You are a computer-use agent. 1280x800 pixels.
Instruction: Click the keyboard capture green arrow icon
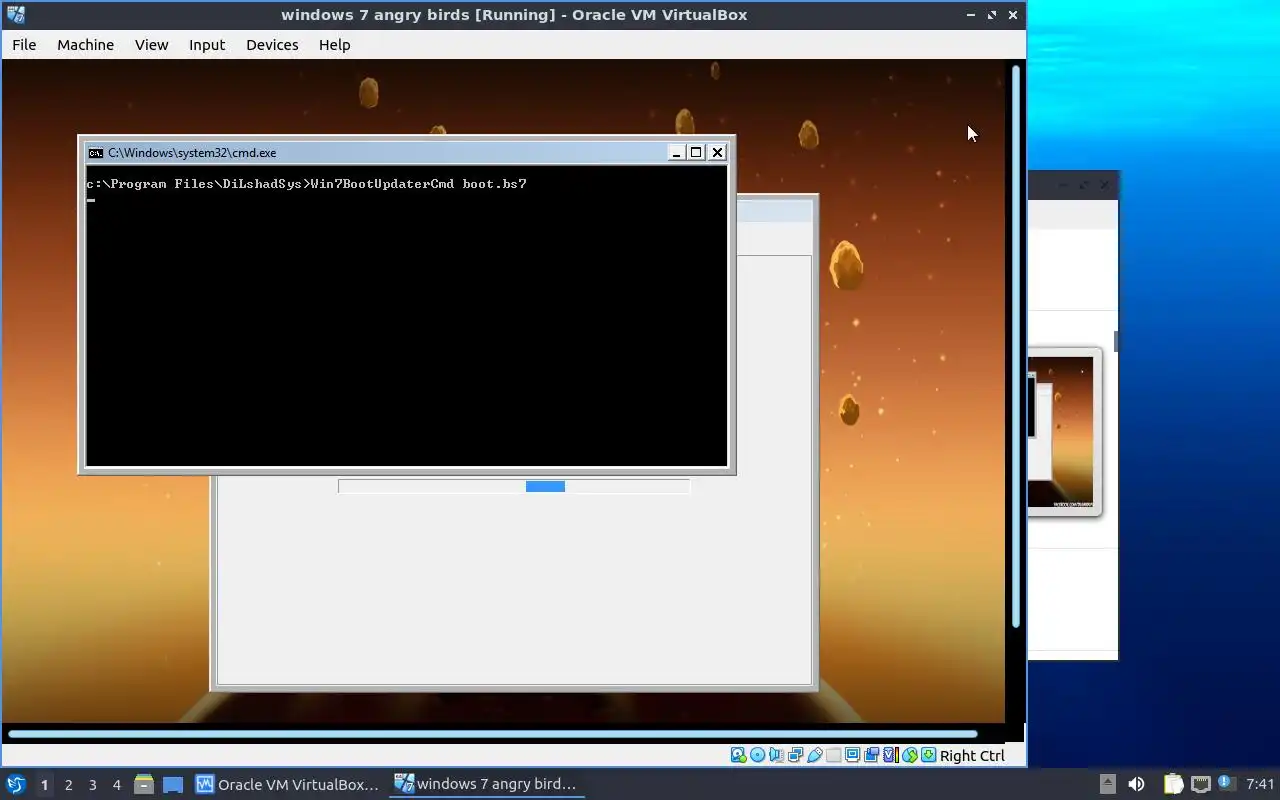tap(929, 755)
